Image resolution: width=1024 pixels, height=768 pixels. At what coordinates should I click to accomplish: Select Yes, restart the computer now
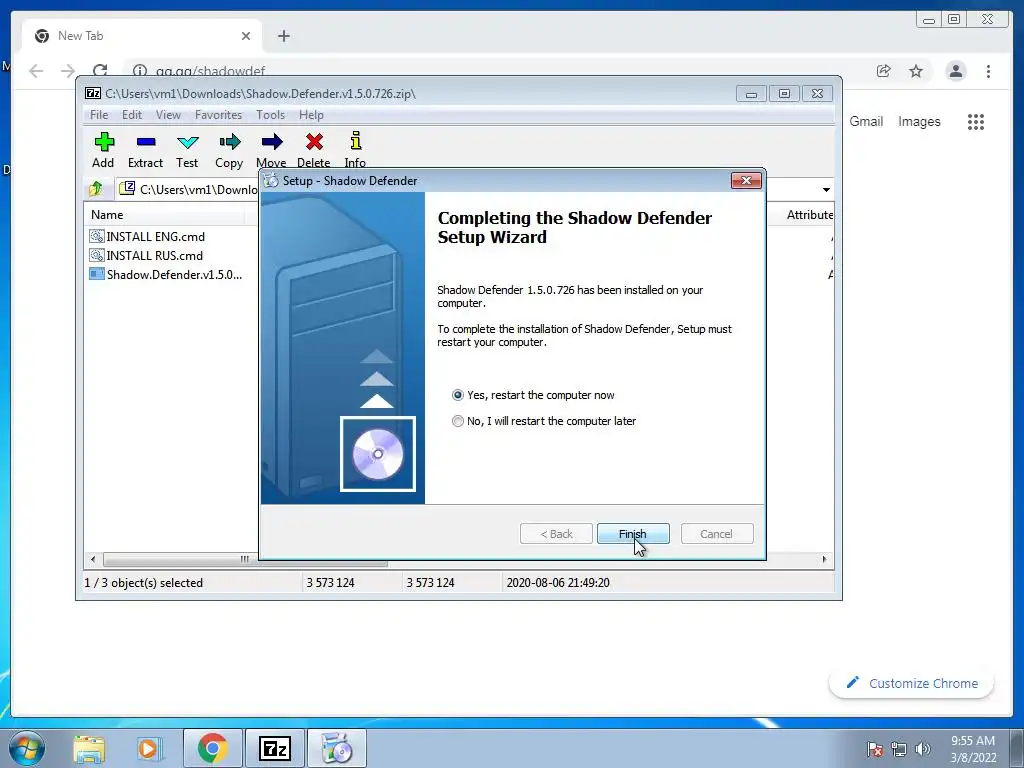point(533,395)
